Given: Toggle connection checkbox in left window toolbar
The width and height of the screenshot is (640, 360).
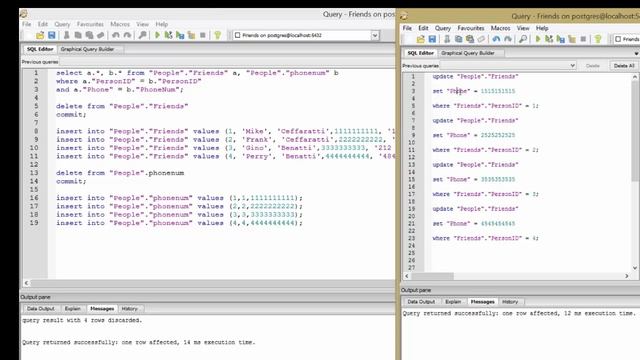Looking at the screenshot, I should pos(238,36).
